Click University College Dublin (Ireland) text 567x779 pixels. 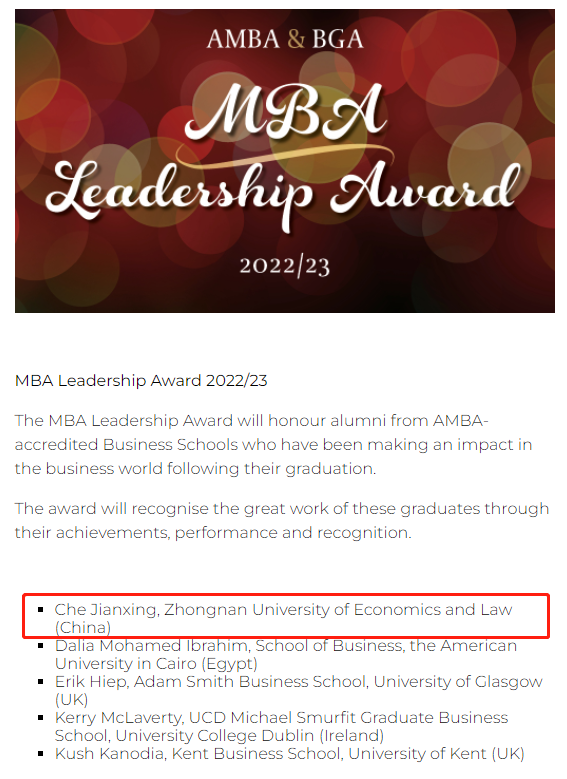250,735
